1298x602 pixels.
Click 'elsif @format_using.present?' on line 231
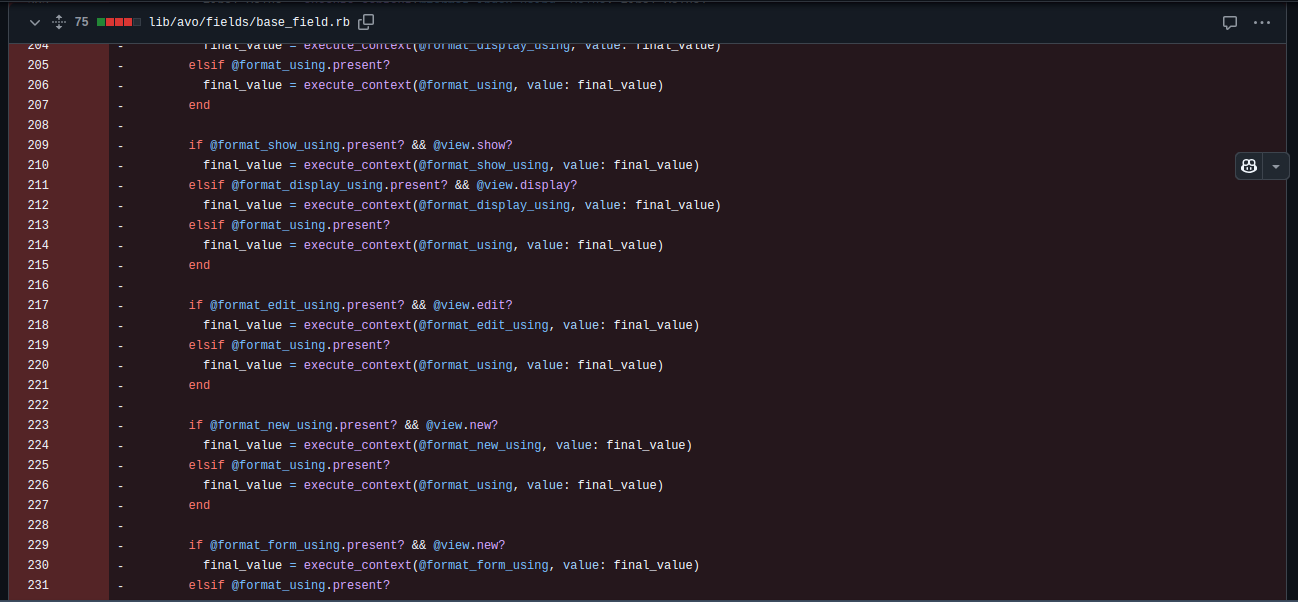(x=289, y=585)
